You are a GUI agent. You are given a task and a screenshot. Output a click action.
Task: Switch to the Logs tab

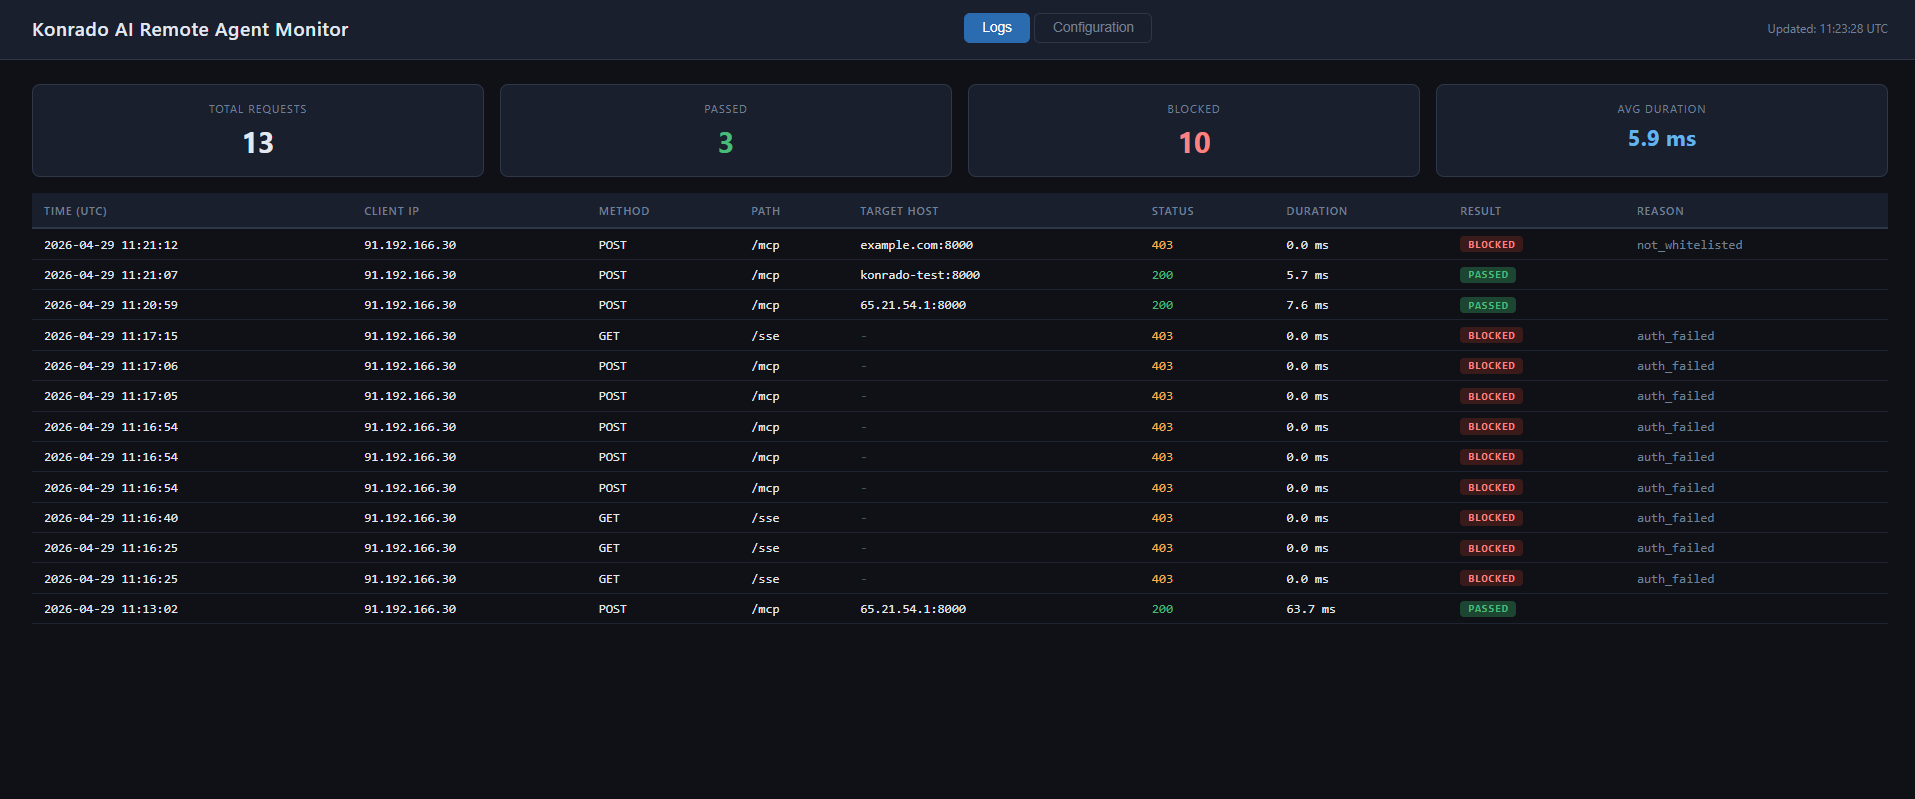pos(996,28)
